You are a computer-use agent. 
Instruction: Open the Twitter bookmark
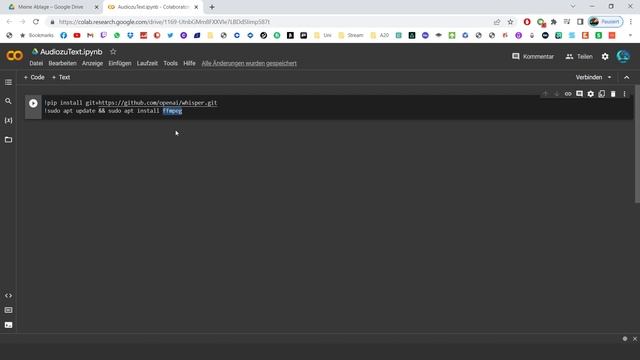coord(170,36)
